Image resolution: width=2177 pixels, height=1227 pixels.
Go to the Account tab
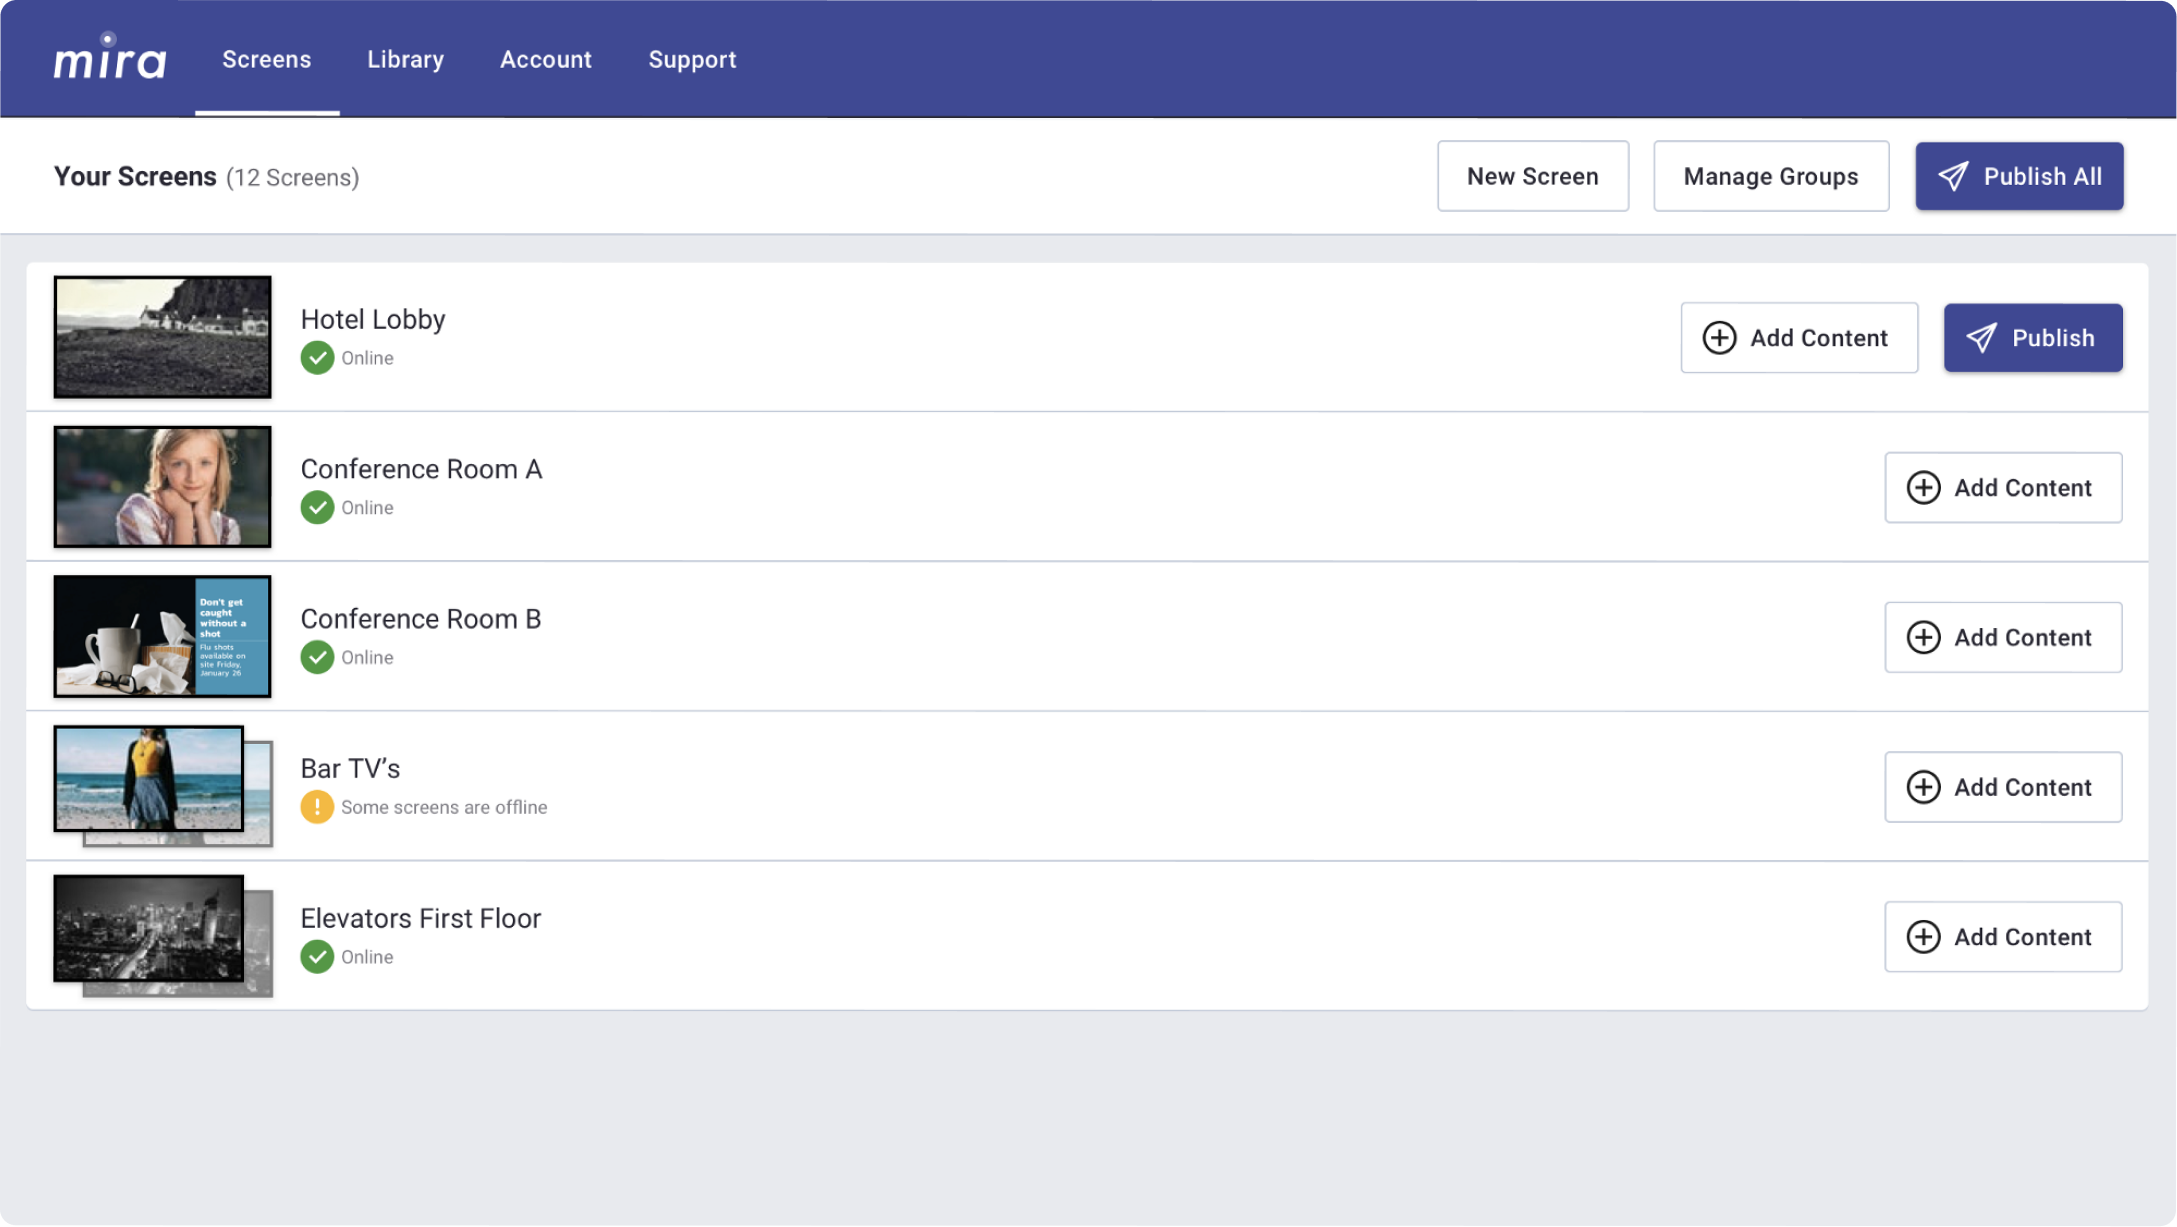pos(546,59)
